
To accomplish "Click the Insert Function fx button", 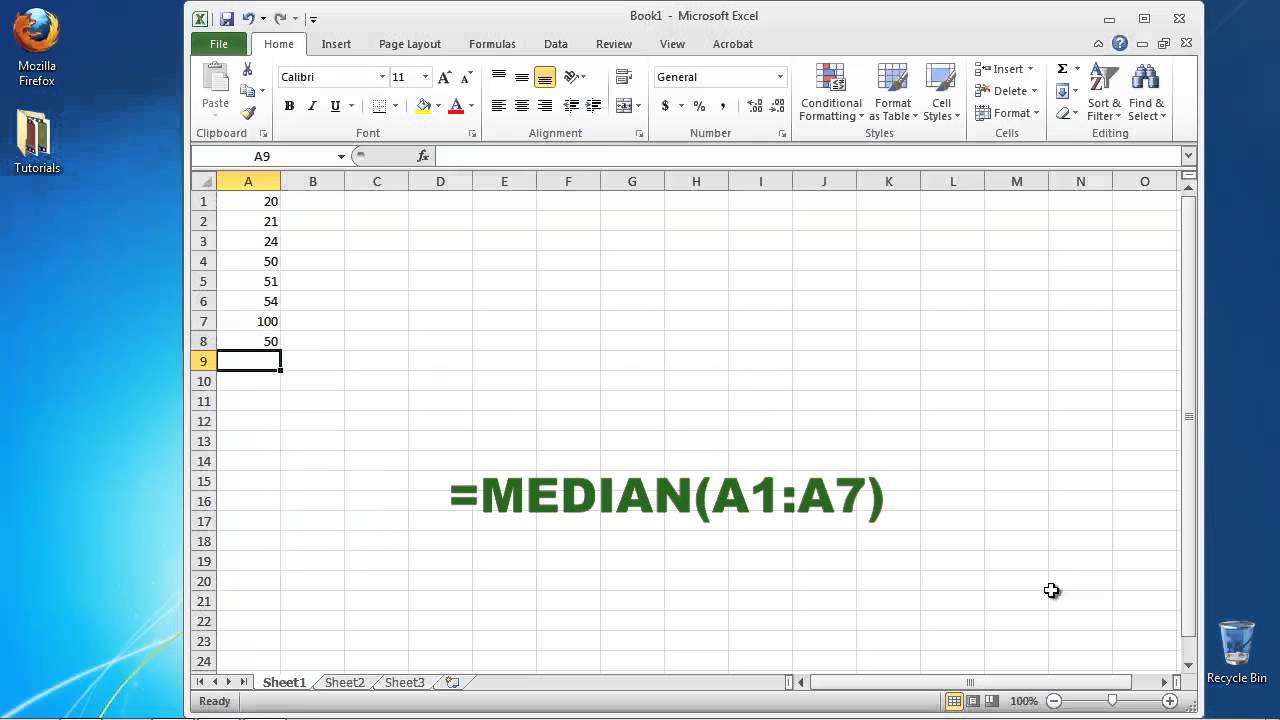I will tap(423, 156).
